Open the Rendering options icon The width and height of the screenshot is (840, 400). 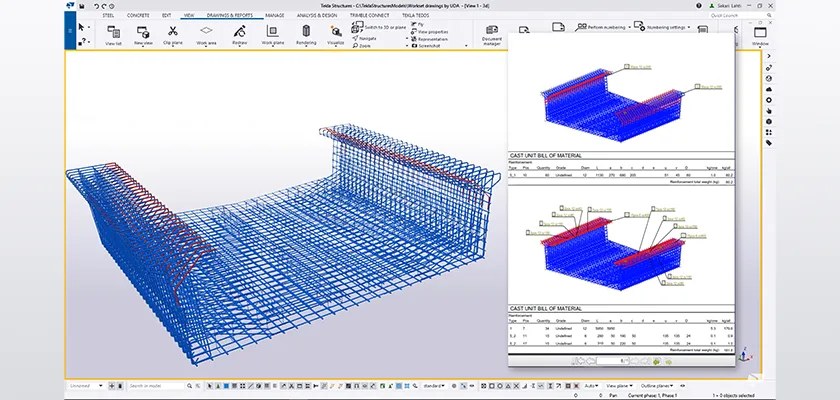tap(306, 35)
